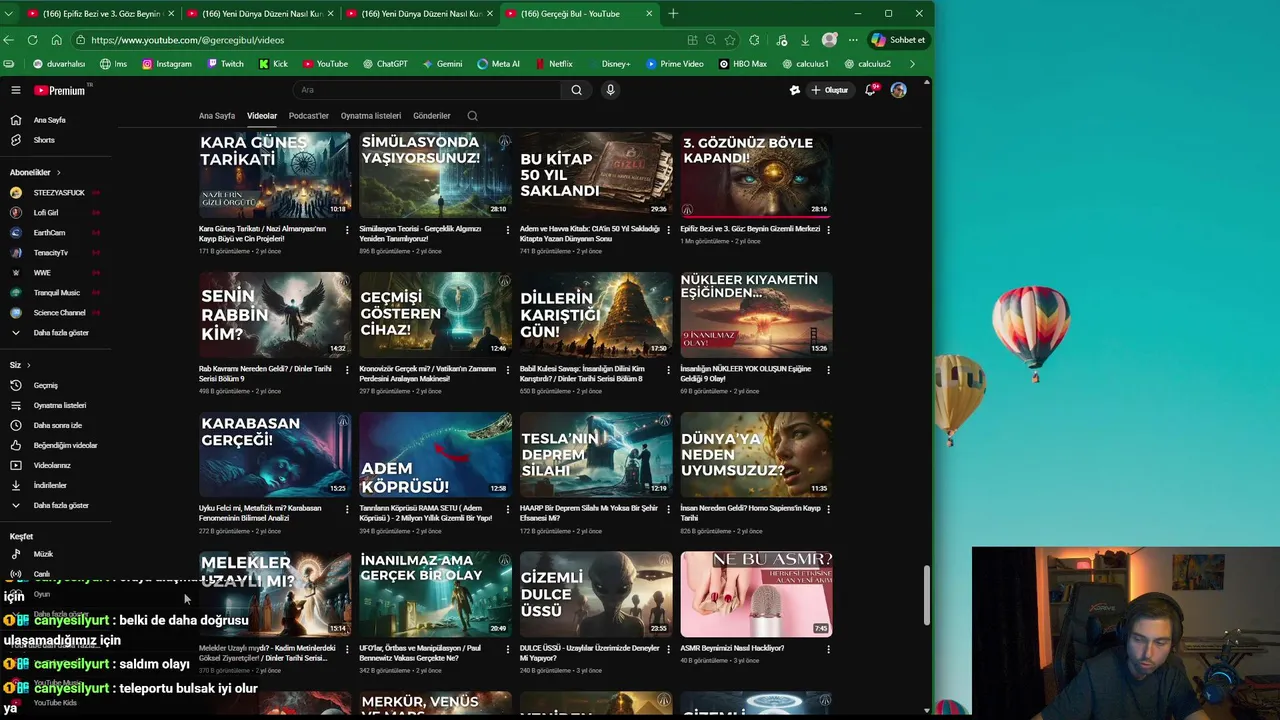
Task: Switch to the Ana Sayfa channel tab
Action: pos(217,116)
